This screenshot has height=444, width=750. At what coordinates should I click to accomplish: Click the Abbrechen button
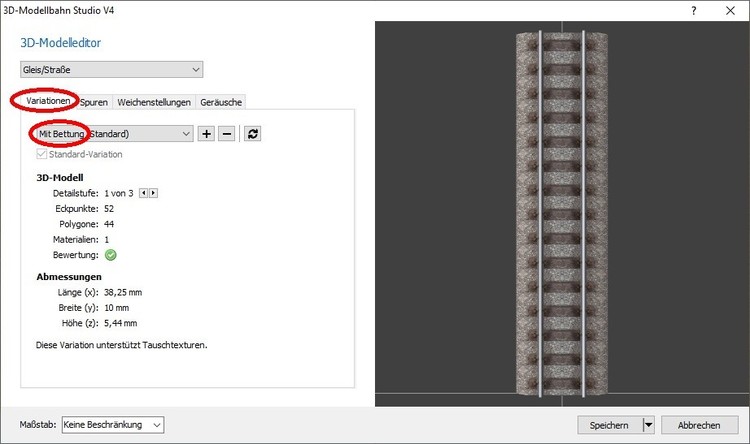coord(699,425)
